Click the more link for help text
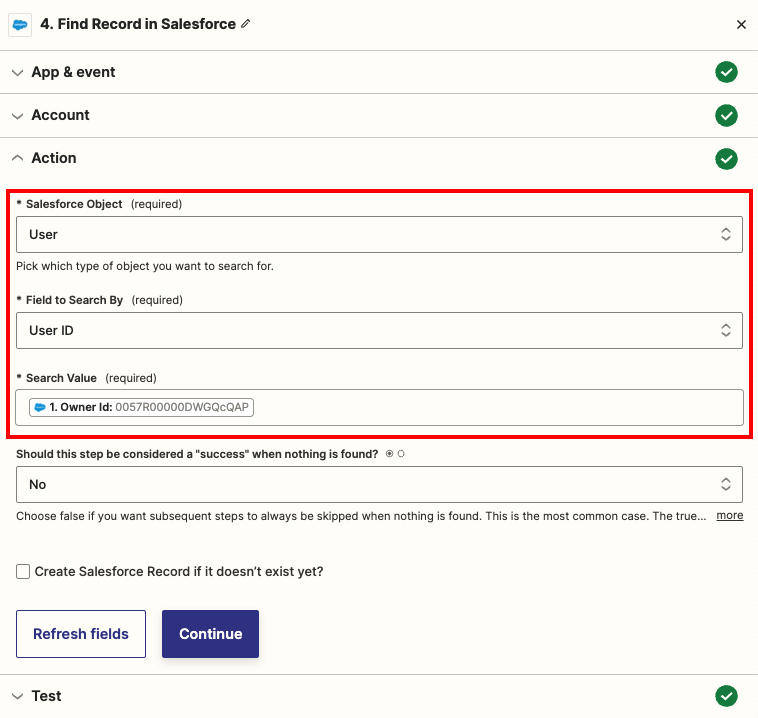 (x=729, y=515)
